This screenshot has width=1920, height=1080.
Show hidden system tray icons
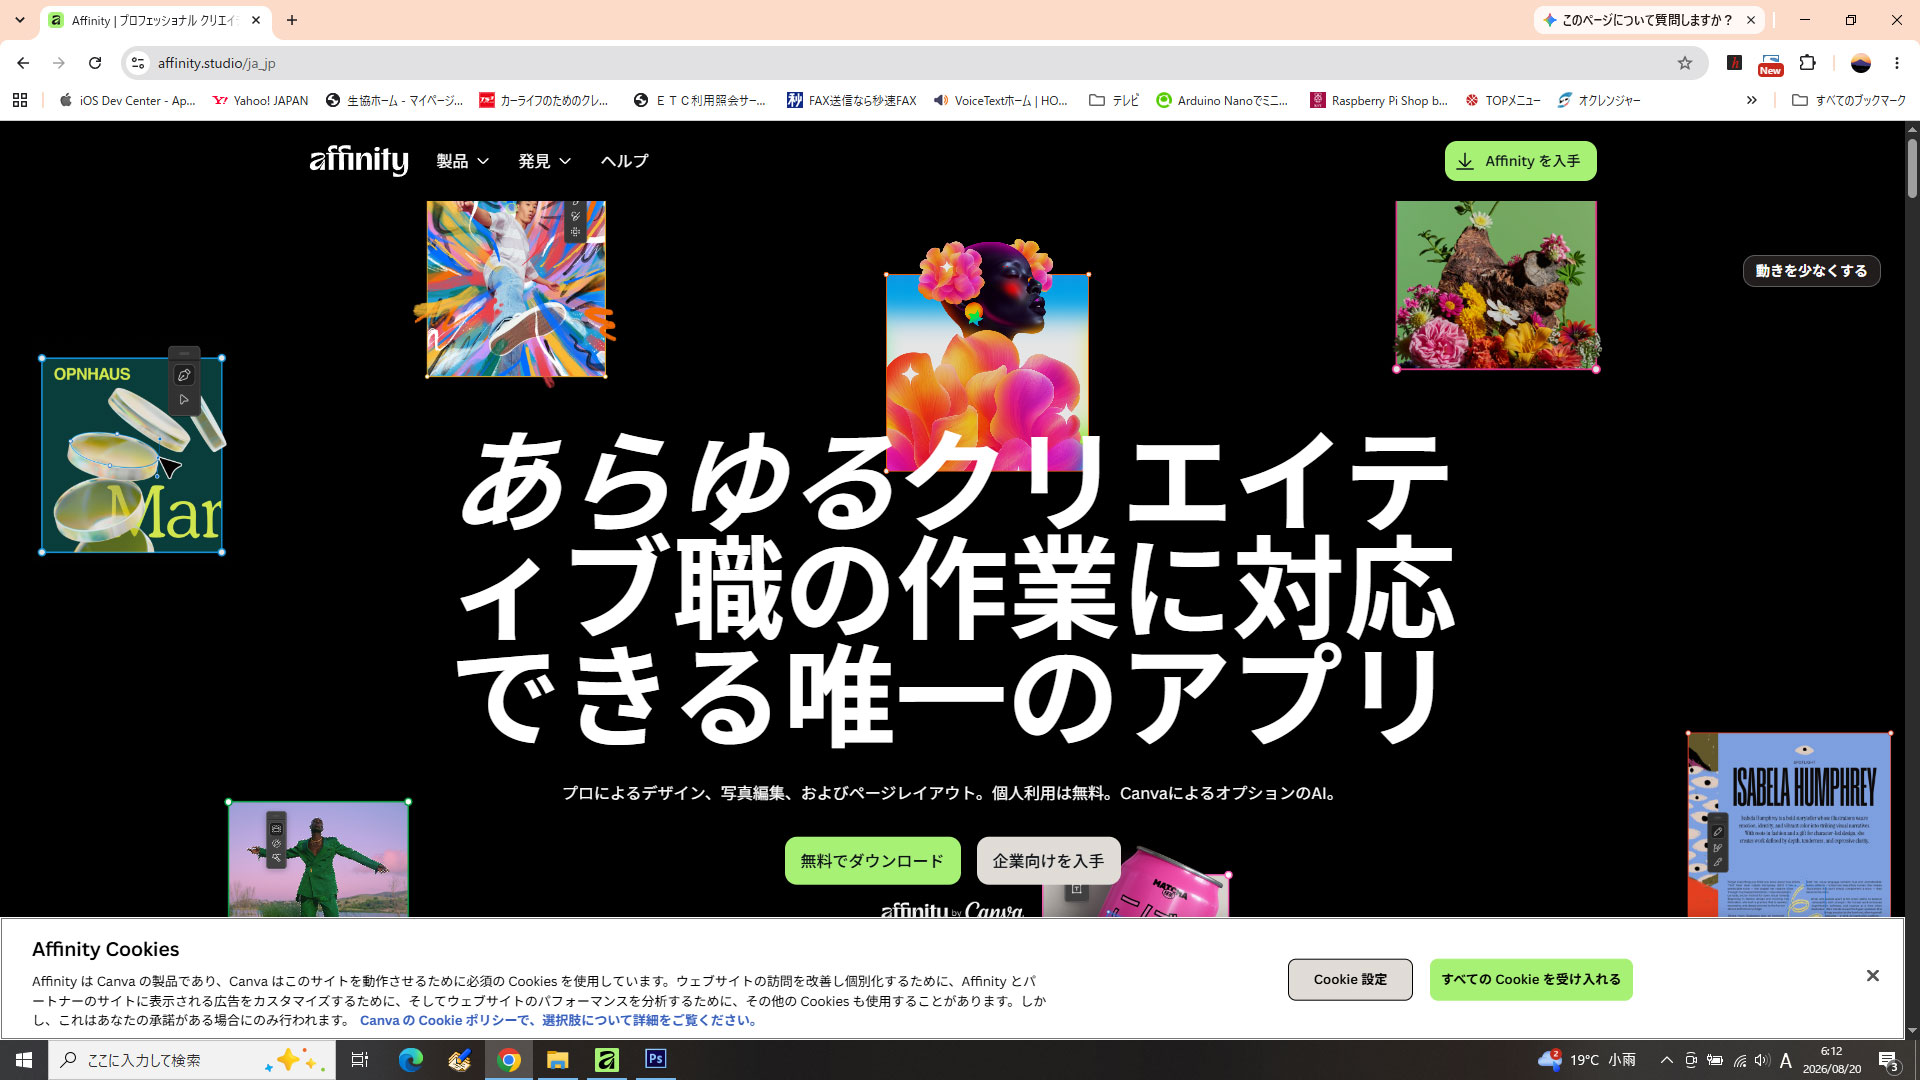(1666, 1060)
